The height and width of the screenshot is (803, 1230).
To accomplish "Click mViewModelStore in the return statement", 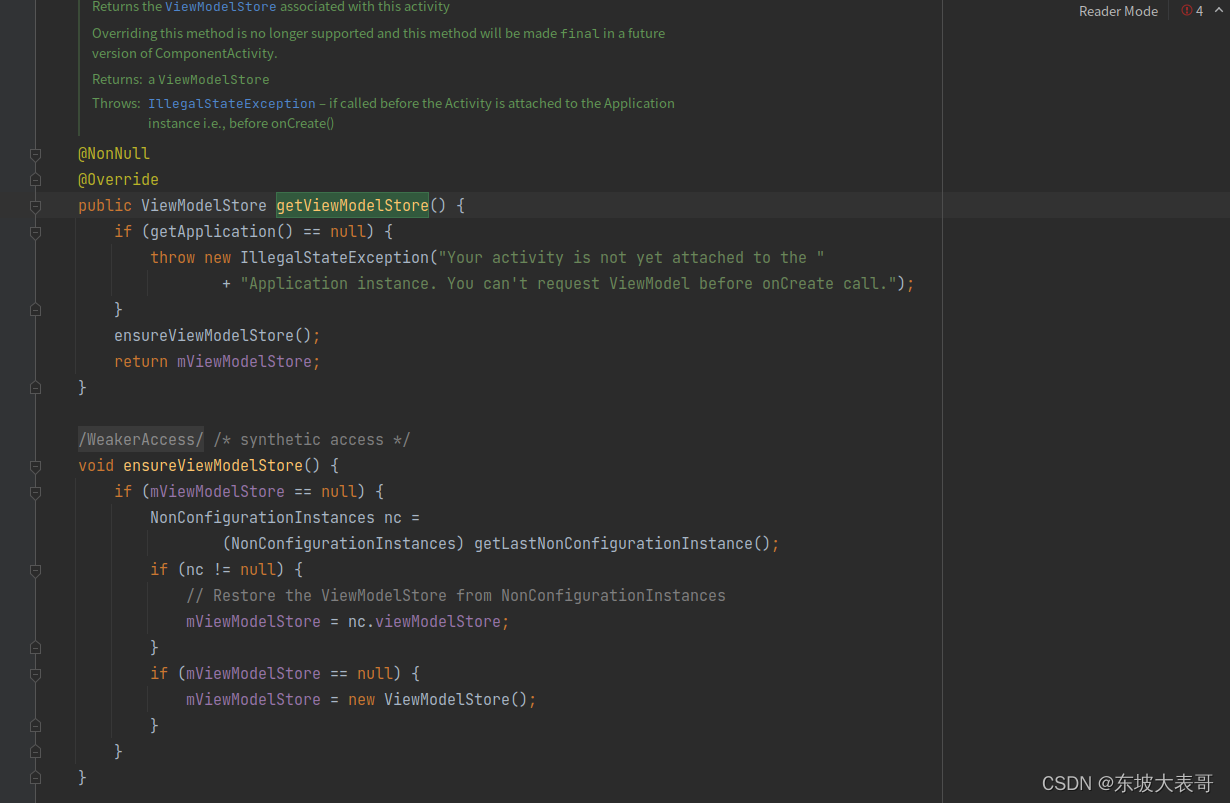I will click(244, 361).
